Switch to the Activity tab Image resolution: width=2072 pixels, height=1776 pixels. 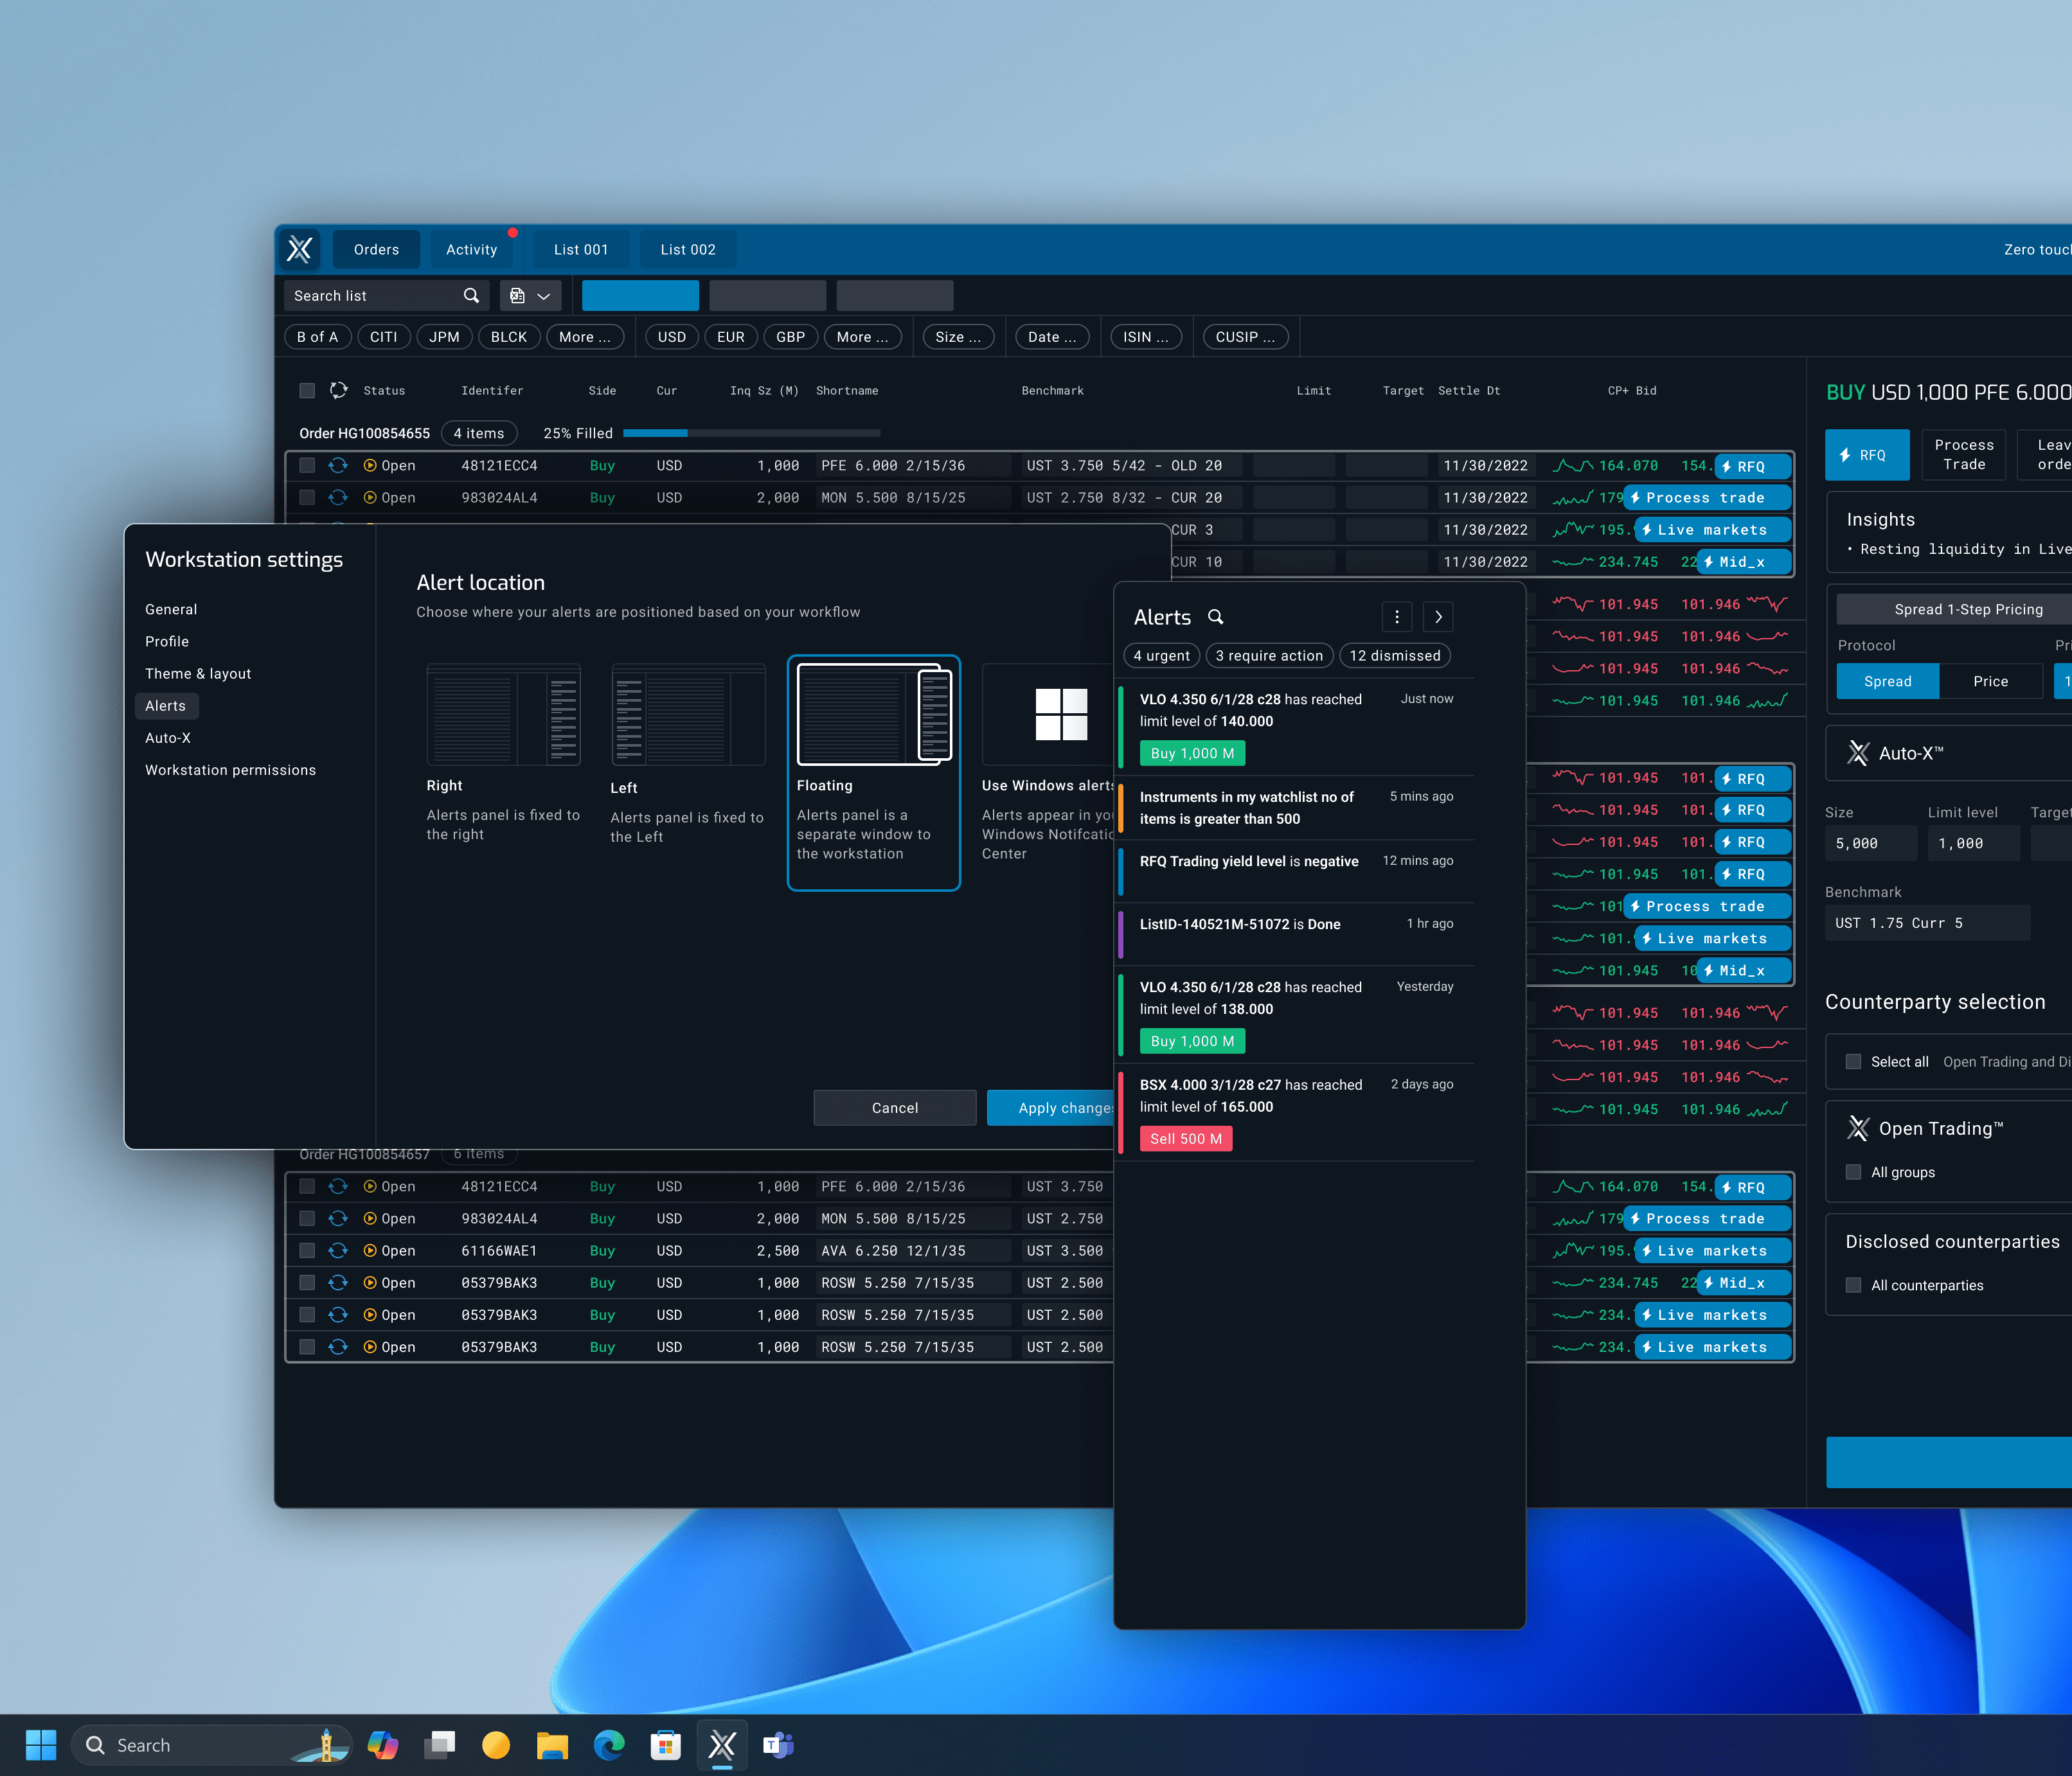click(470, 249)
